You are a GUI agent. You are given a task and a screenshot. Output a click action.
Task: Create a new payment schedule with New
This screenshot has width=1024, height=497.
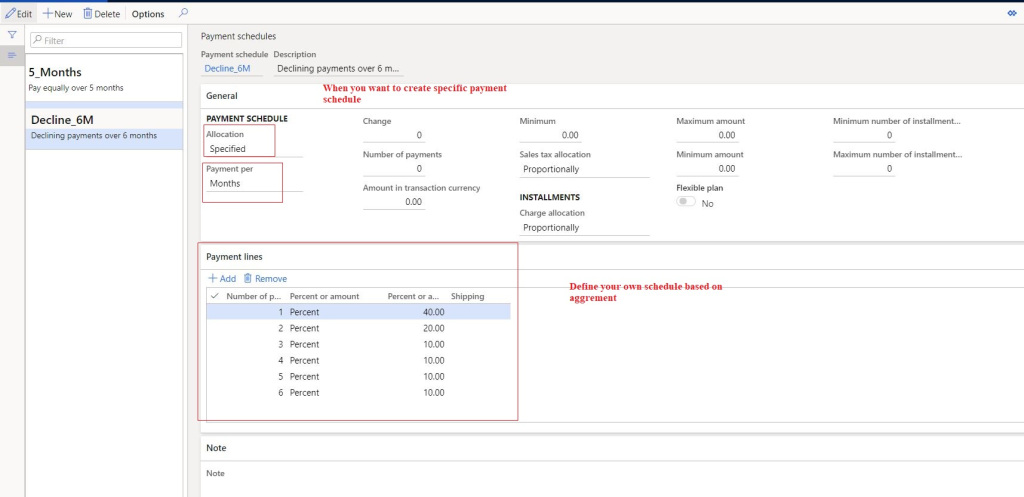(x=58, y=14)
